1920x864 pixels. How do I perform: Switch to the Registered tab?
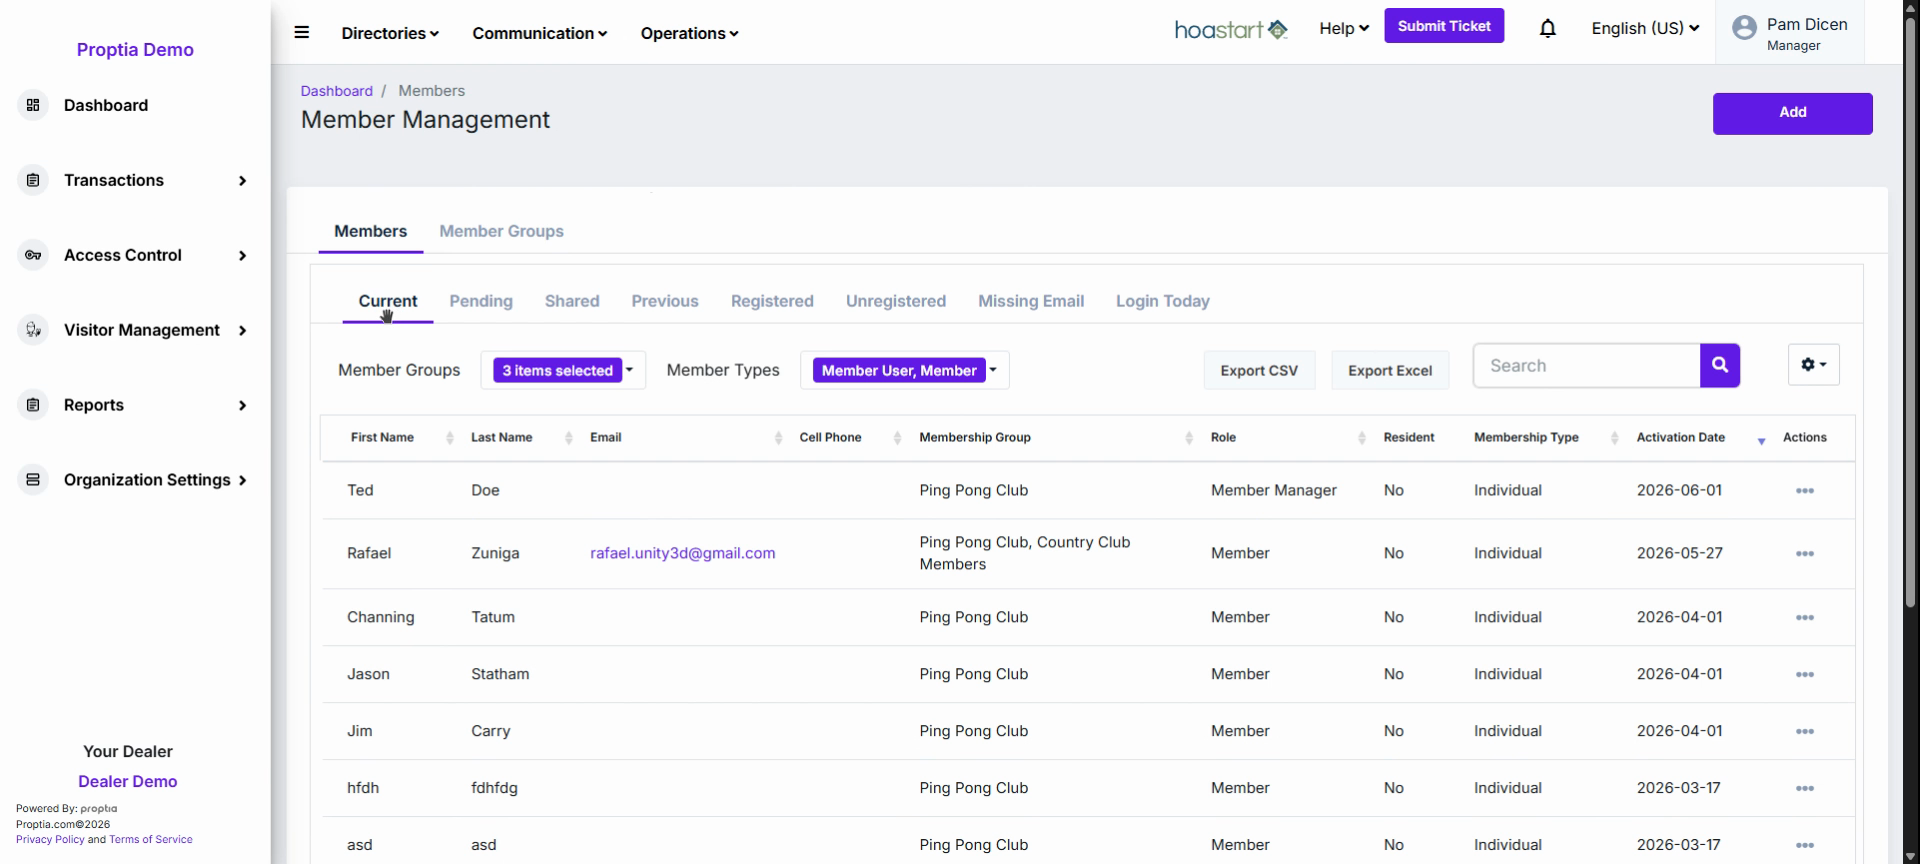click(772, 301)
